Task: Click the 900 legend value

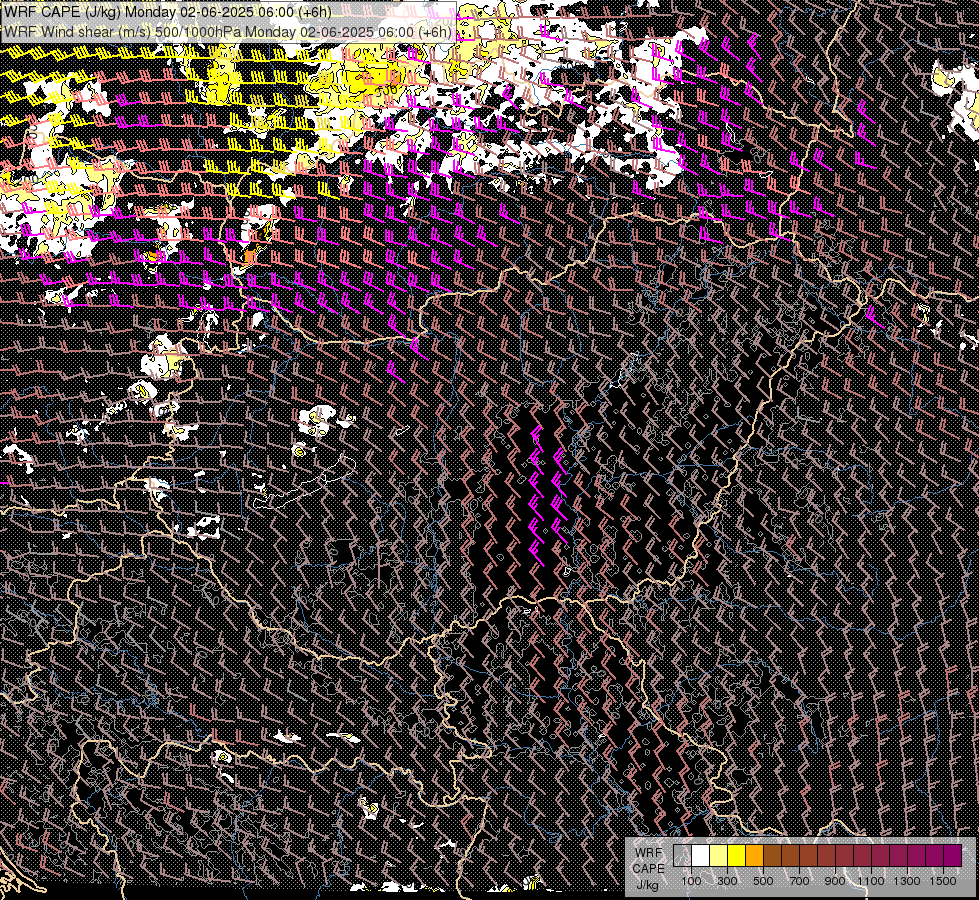Action: (835, 881)
